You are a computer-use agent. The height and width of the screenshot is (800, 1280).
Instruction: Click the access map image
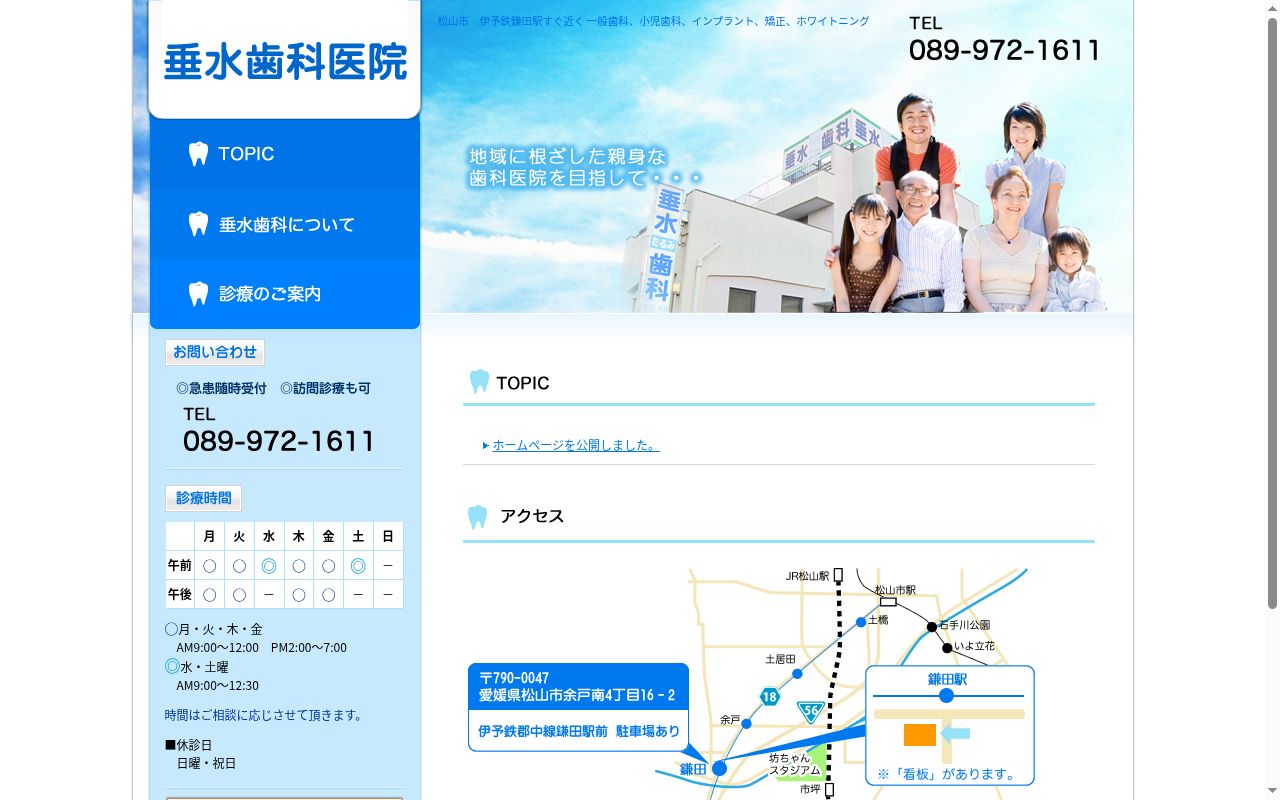(751, 684)
